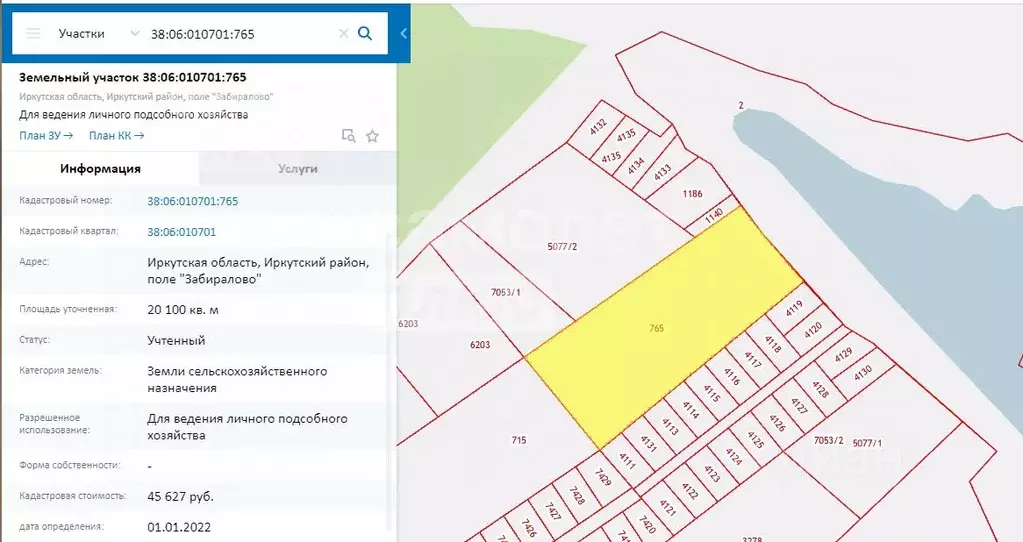Open План КК link
This screenshot has width=1023, height=542.
click(x=116, y=136)
